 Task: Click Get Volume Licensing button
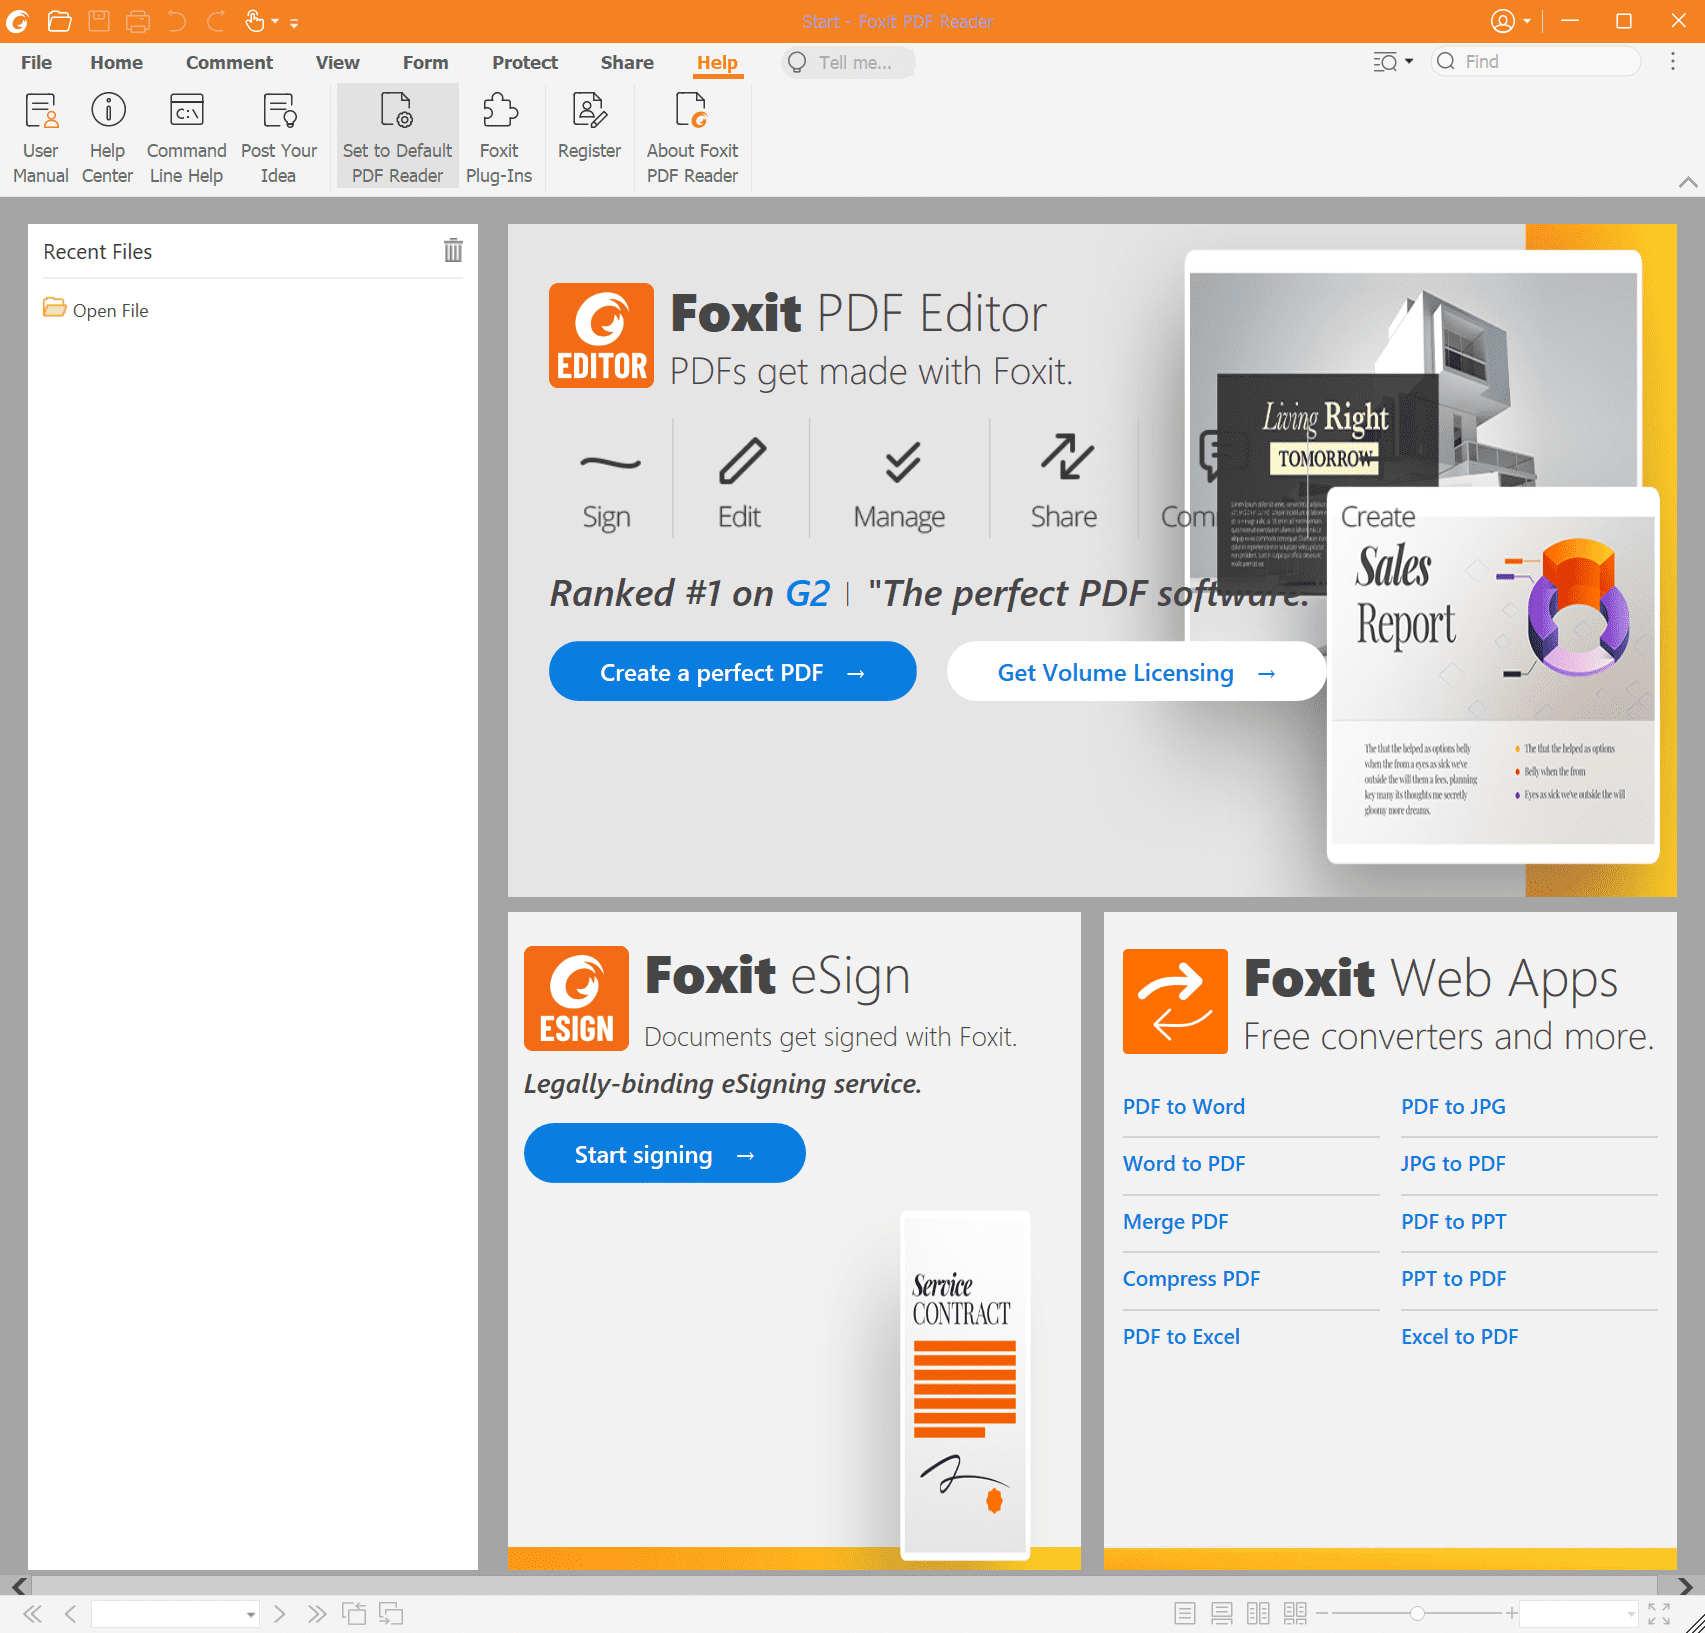(1136, 672)
